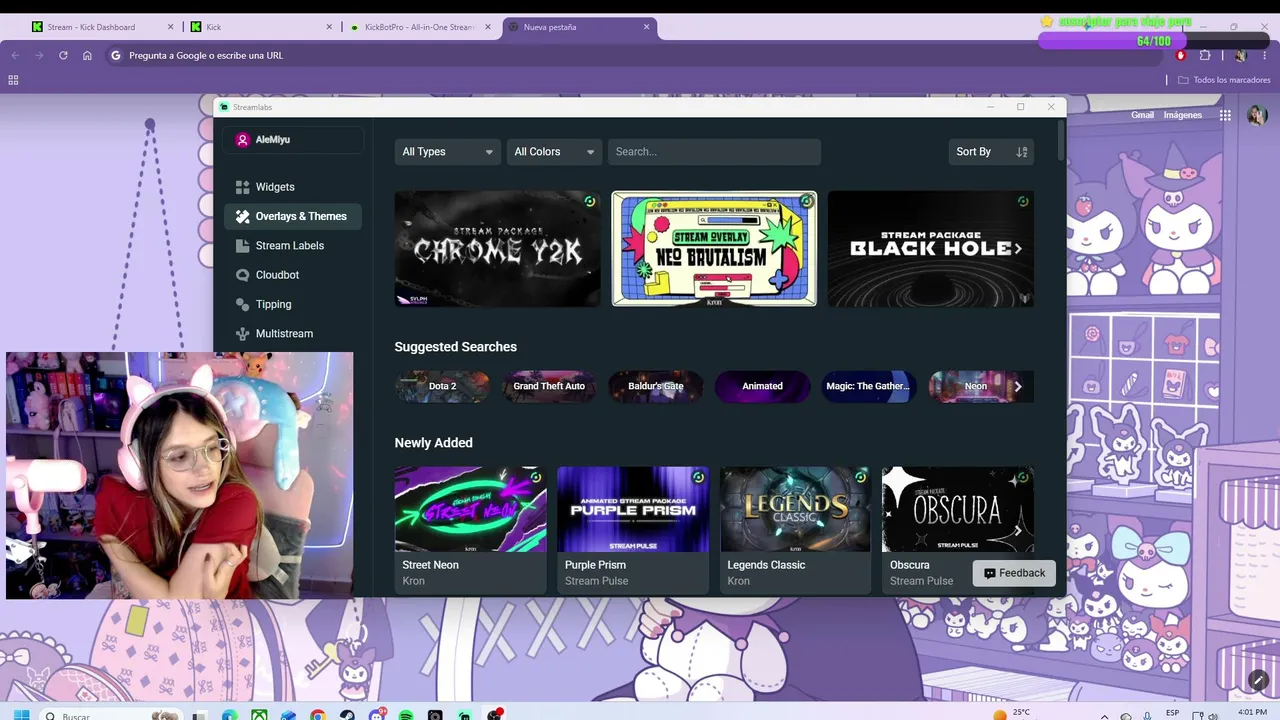Open the Imágenes link
The image size is (1280, 720).
click(x=1183, y=115)
